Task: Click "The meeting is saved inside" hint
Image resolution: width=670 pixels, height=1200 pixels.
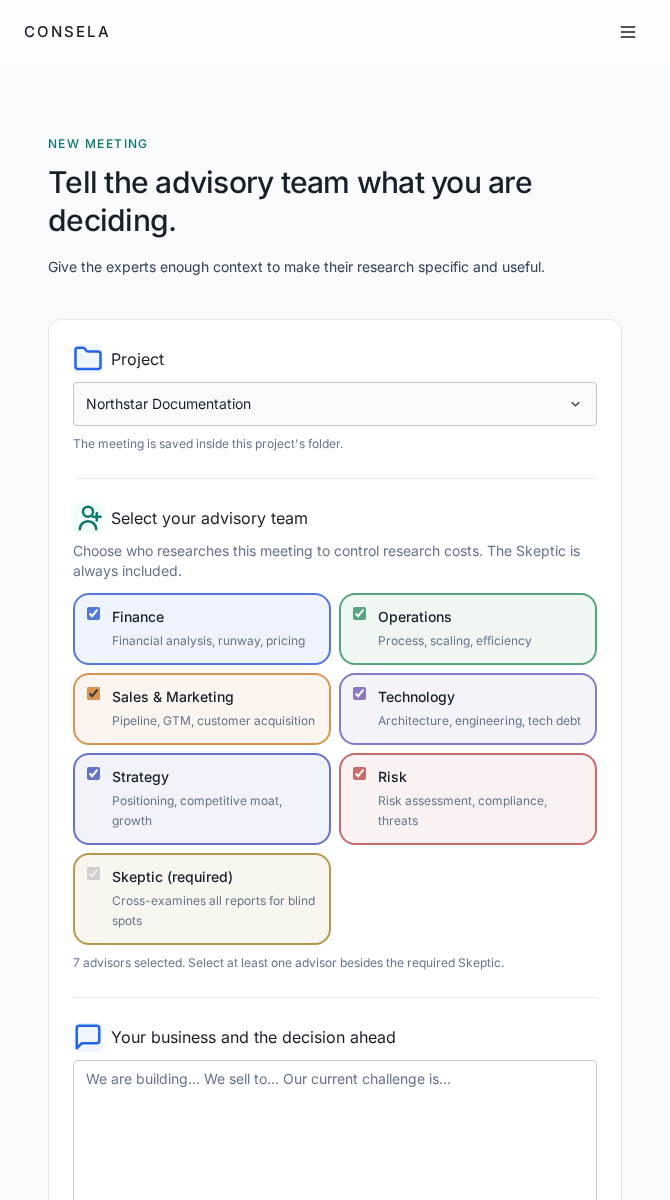Action: pyautogui.click(x=208, y=444)
